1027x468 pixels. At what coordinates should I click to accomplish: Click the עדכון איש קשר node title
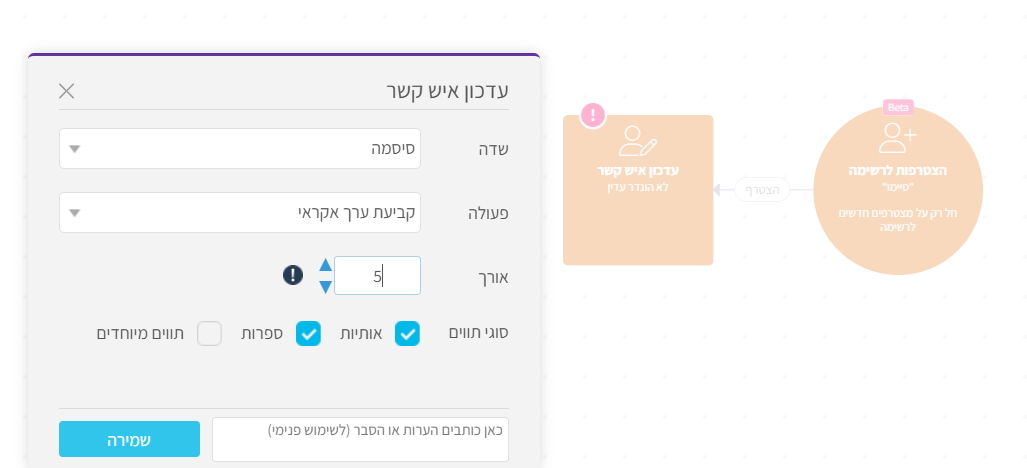pos(638,171)
